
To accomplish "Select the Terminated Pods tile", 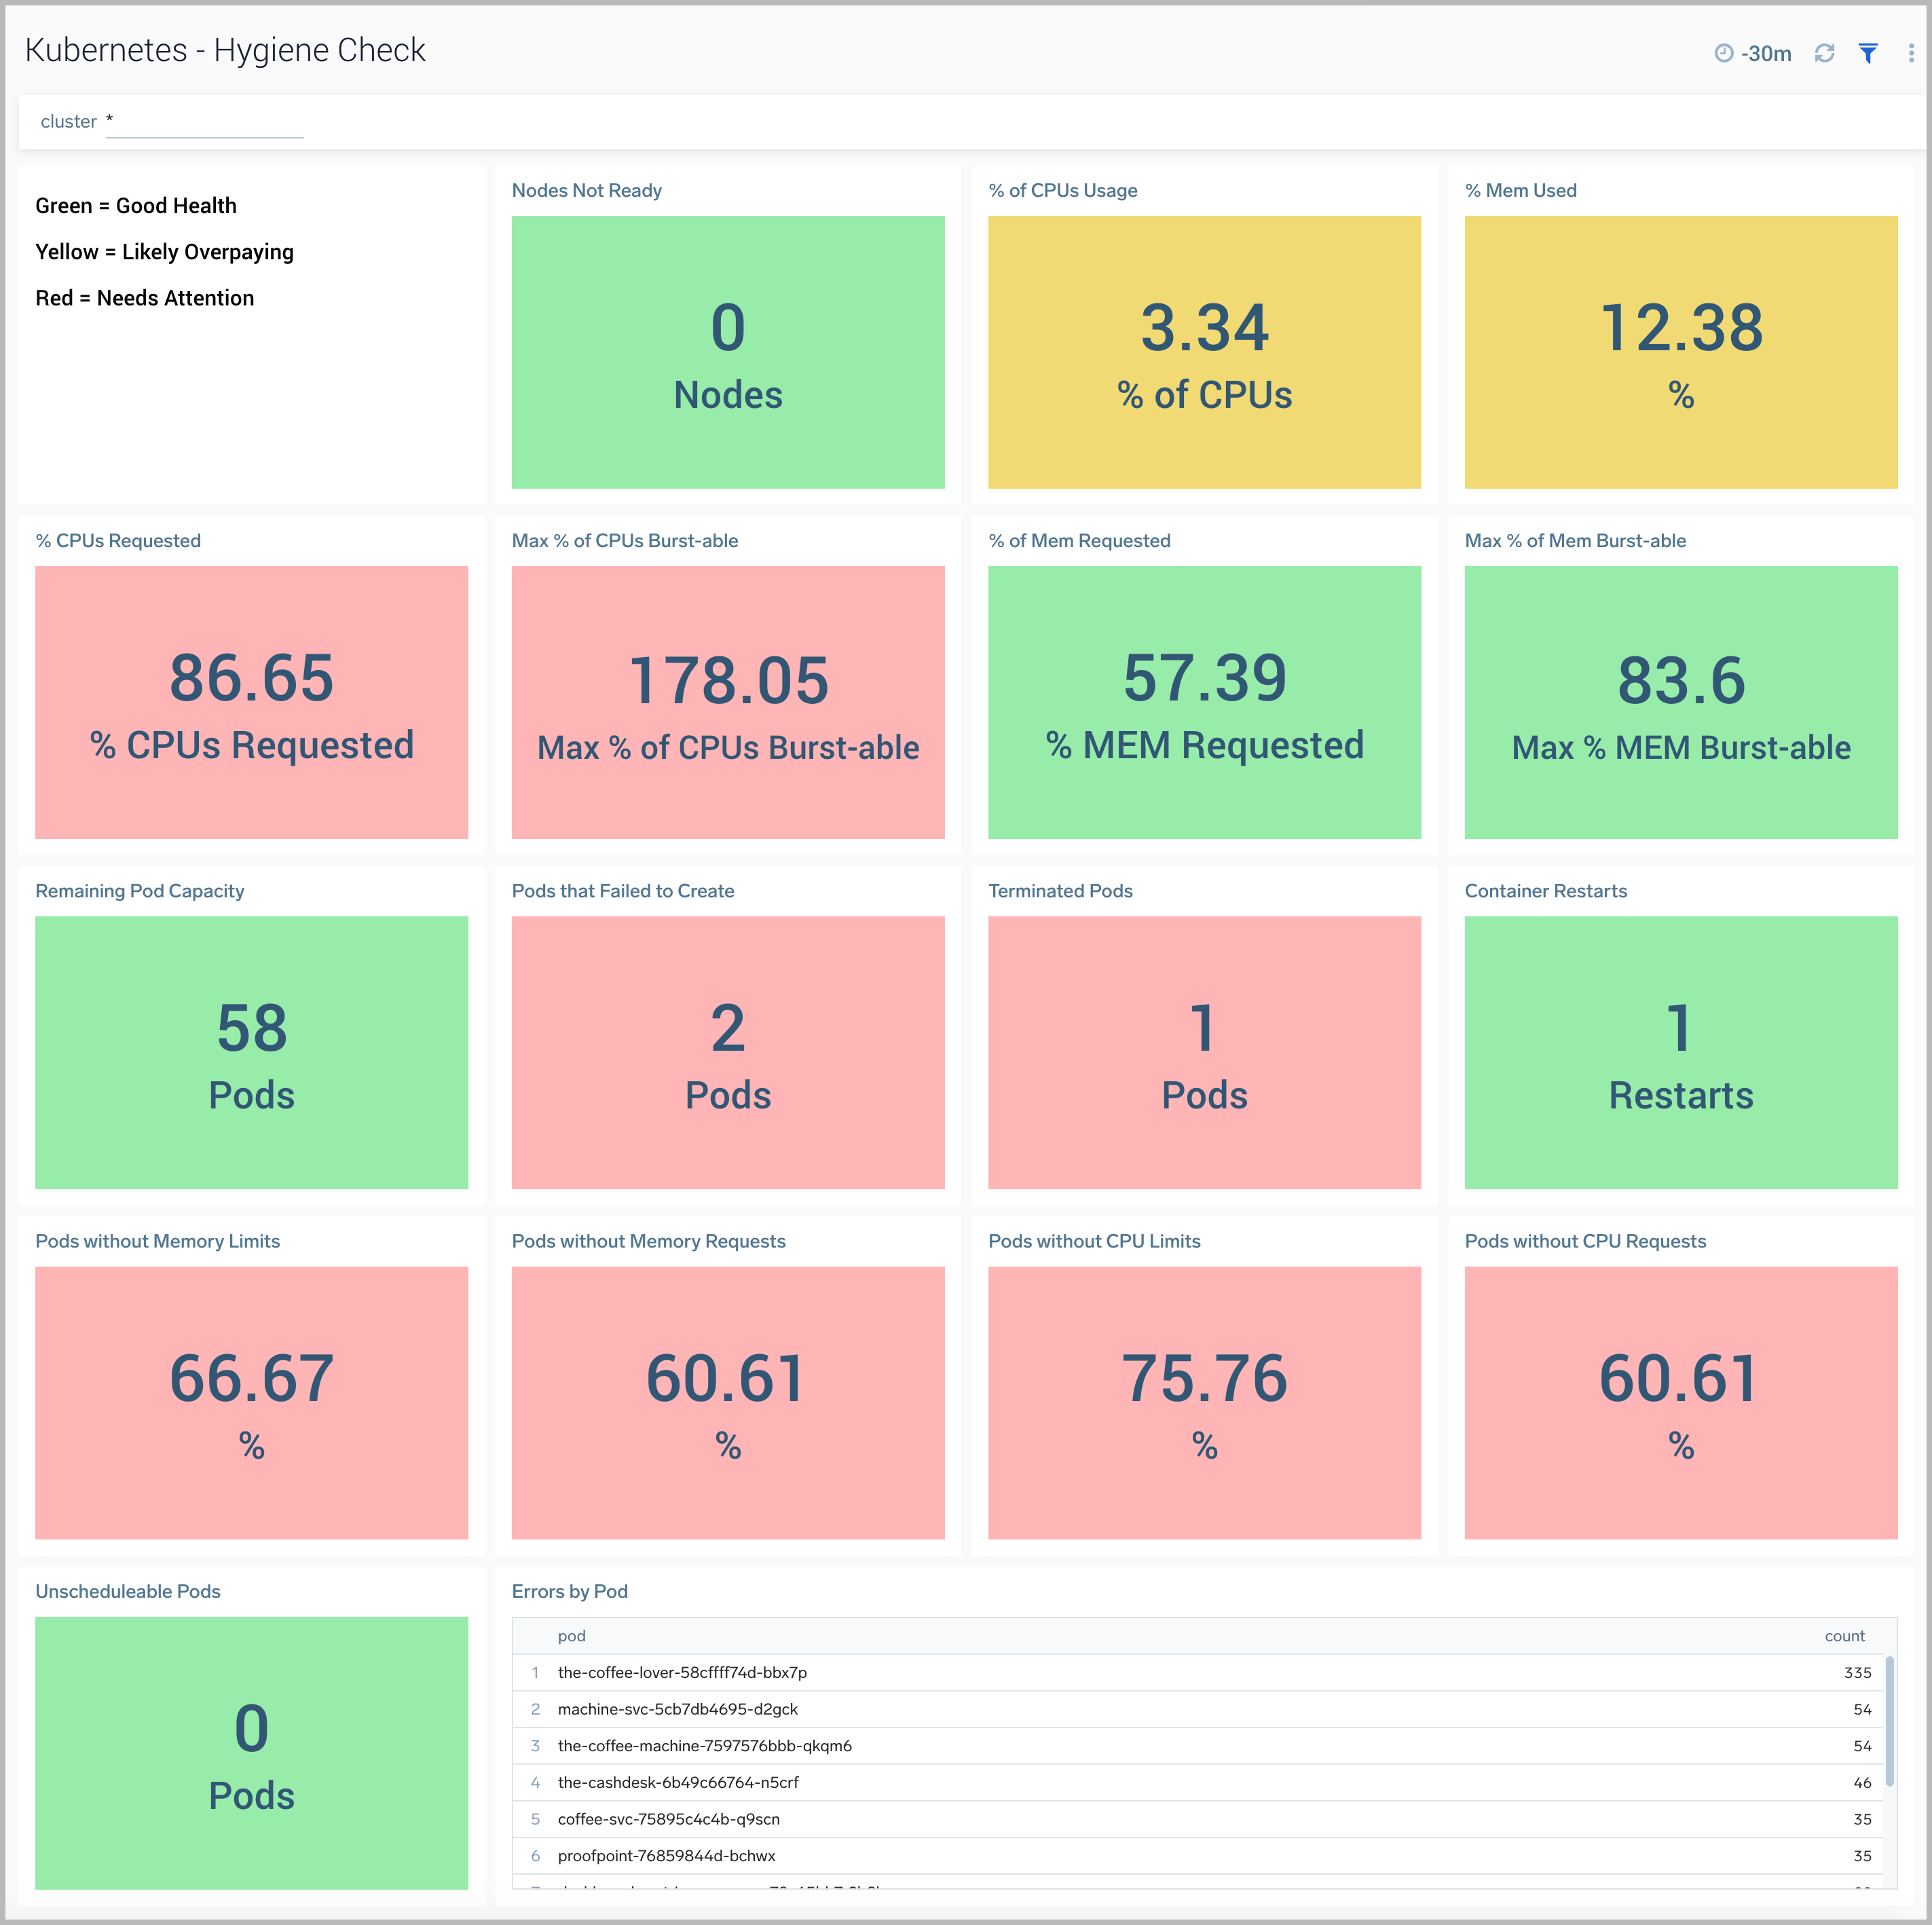I will pyautogui.click(x=1204, y=1053).
